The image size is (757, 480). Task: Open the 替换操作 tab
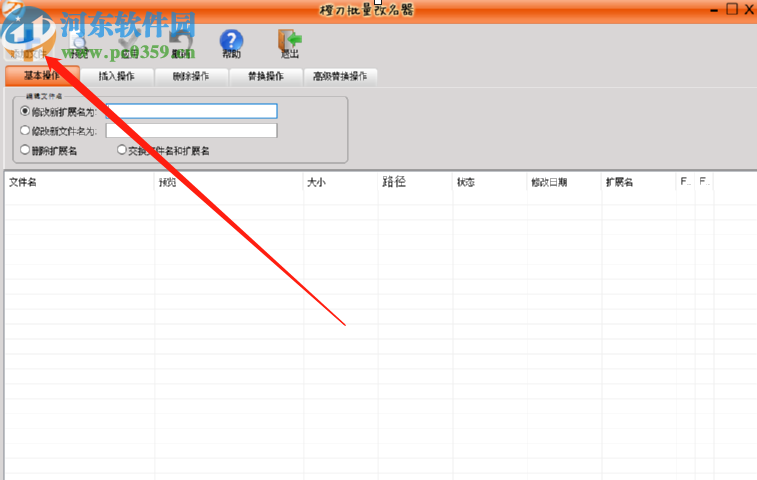tap(266, 76)
